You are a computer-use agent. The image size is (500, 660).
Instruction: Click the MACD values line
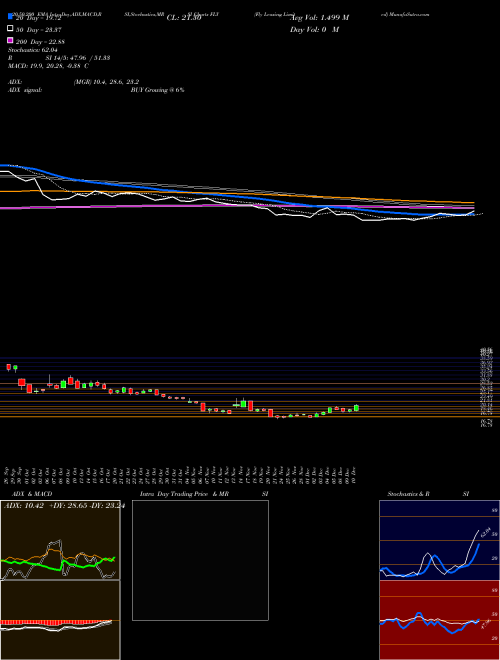coord(48,66)
